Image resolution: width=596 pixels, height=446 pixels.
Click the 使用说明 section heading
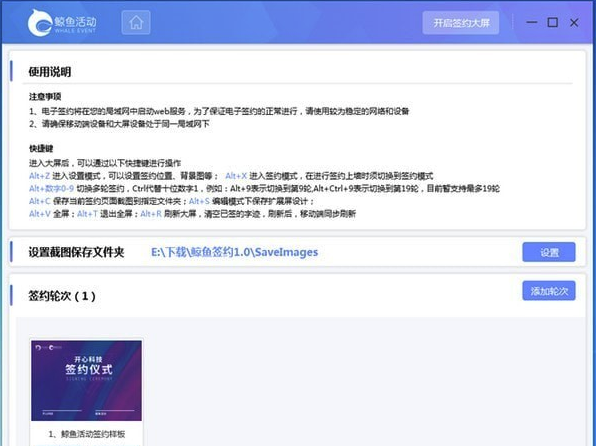point(50,71)
